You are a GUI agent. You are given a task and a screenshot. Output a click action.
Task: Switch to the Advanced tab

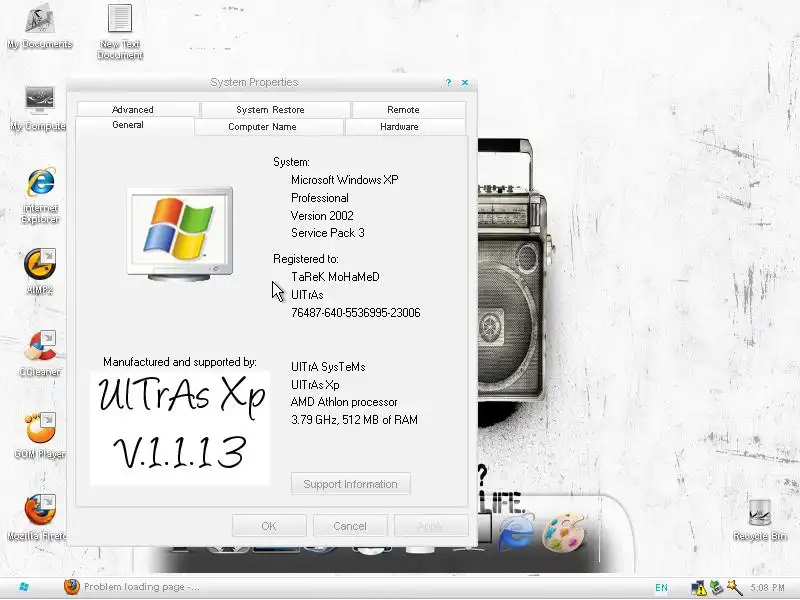pos(133,110)
